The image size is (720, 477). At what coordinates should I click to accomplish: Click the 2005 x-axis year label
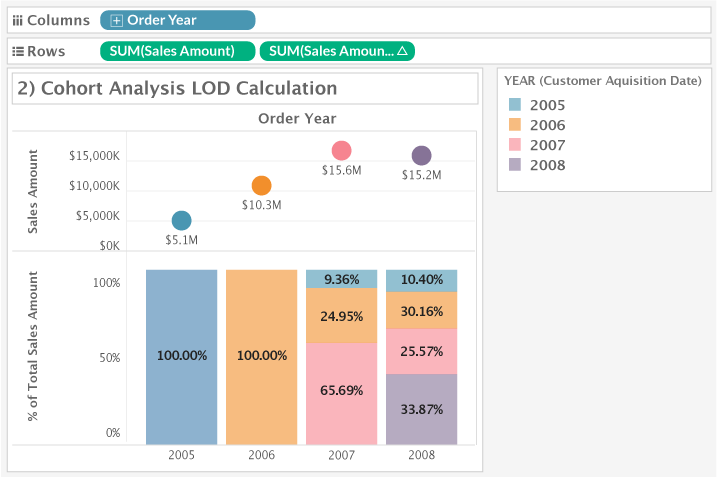pos(181,455)
